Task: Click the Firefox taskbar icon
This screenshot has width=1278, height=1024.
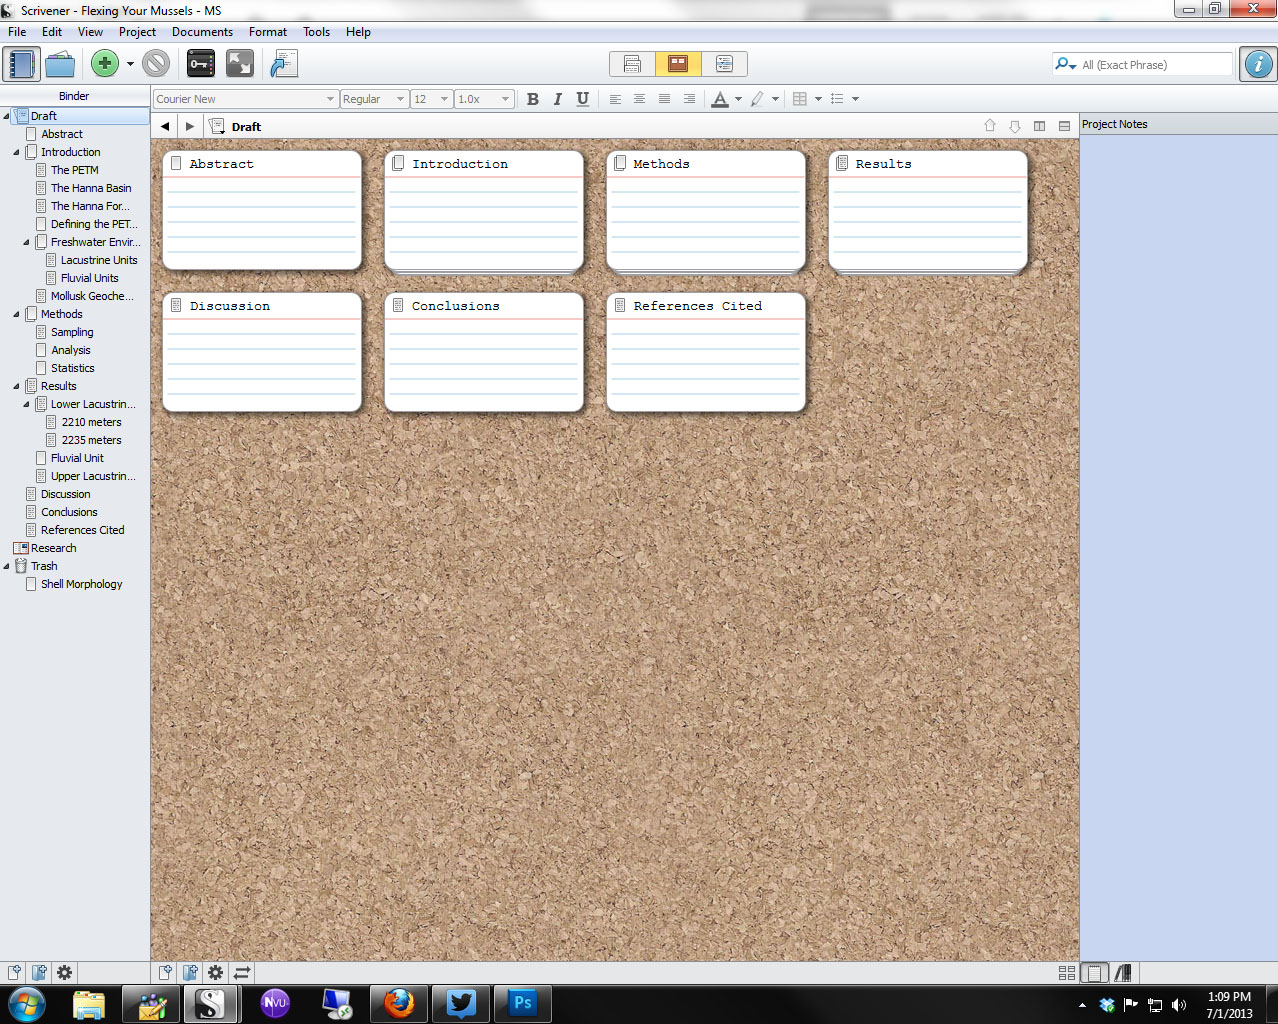Action: 399,1003
